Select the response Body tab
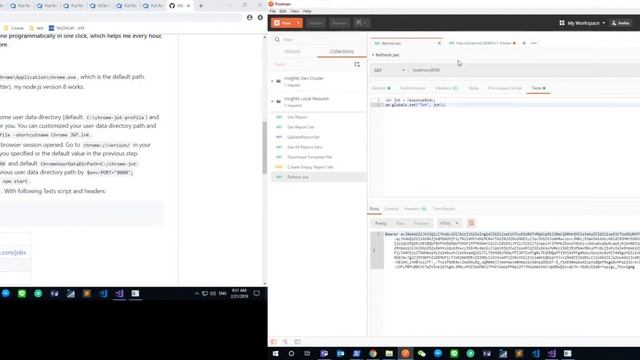Viewport: 640px width, 360px height. click(374, 209)
